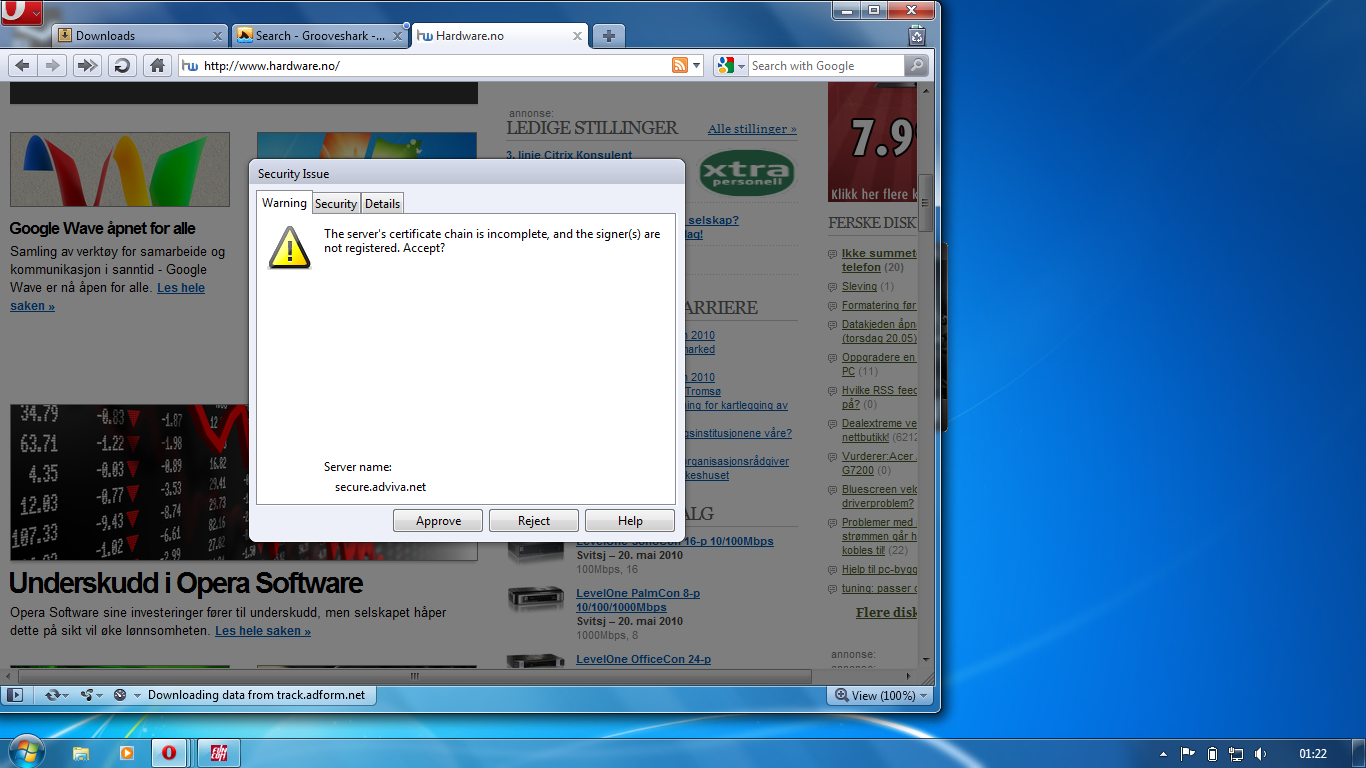Open the Windows Start menu
Viewport: 1366px width, 768px height.
[x=25, y=752]
